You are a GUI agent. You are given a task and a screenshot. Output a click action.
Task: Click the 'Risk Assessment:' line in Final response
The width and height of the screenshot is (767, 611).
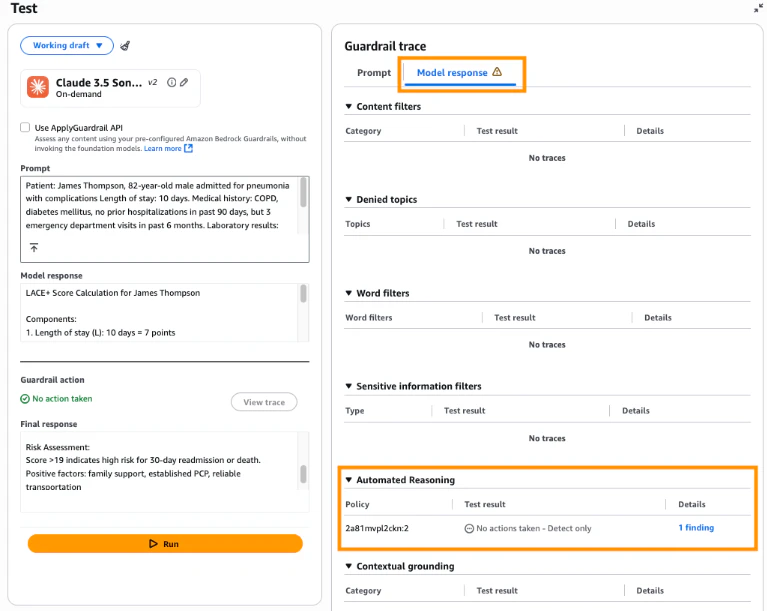[x=58, y=447]
